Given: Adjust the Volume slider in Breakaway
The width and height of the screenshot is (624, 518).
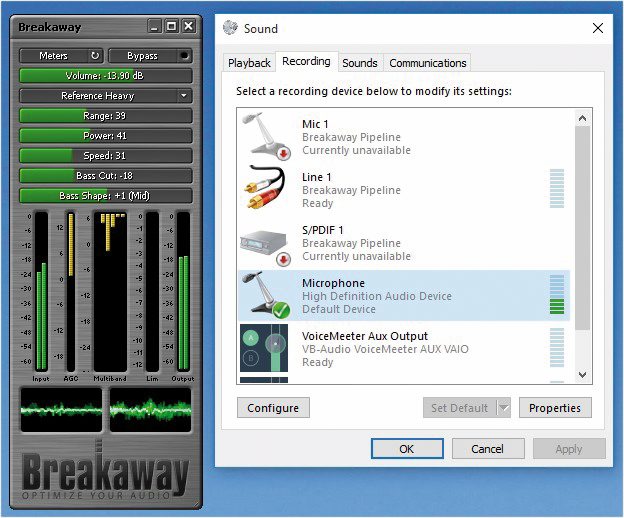Looking at the screenshot, I should tap(106, 76).
